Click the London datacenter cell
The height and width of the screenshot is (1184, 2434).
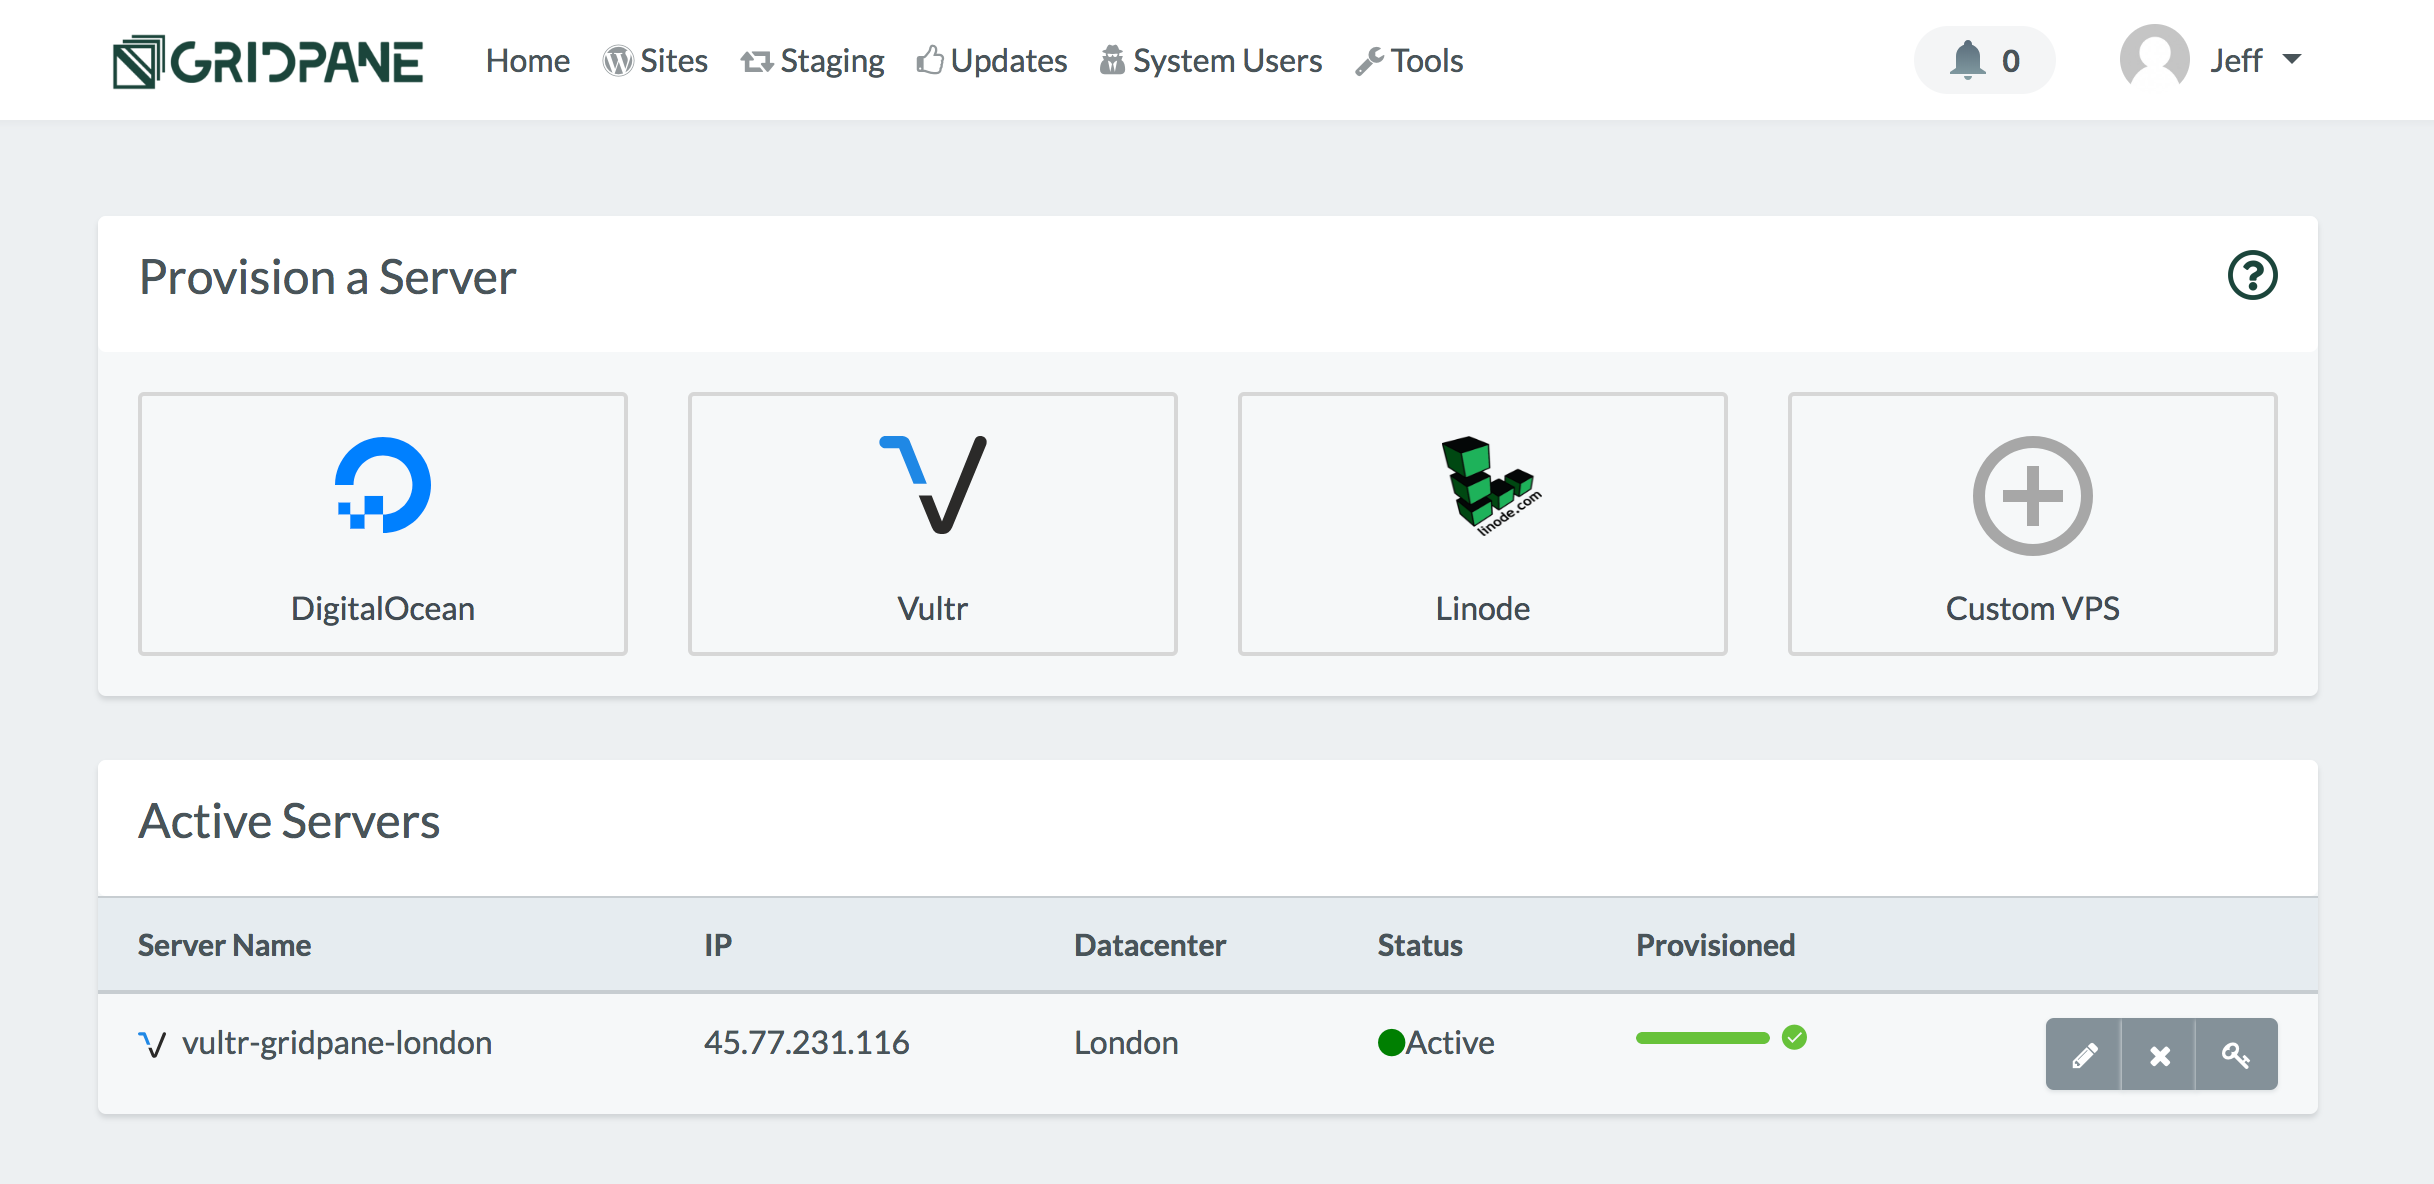pyautogui.click(x=1127, y=1043)
